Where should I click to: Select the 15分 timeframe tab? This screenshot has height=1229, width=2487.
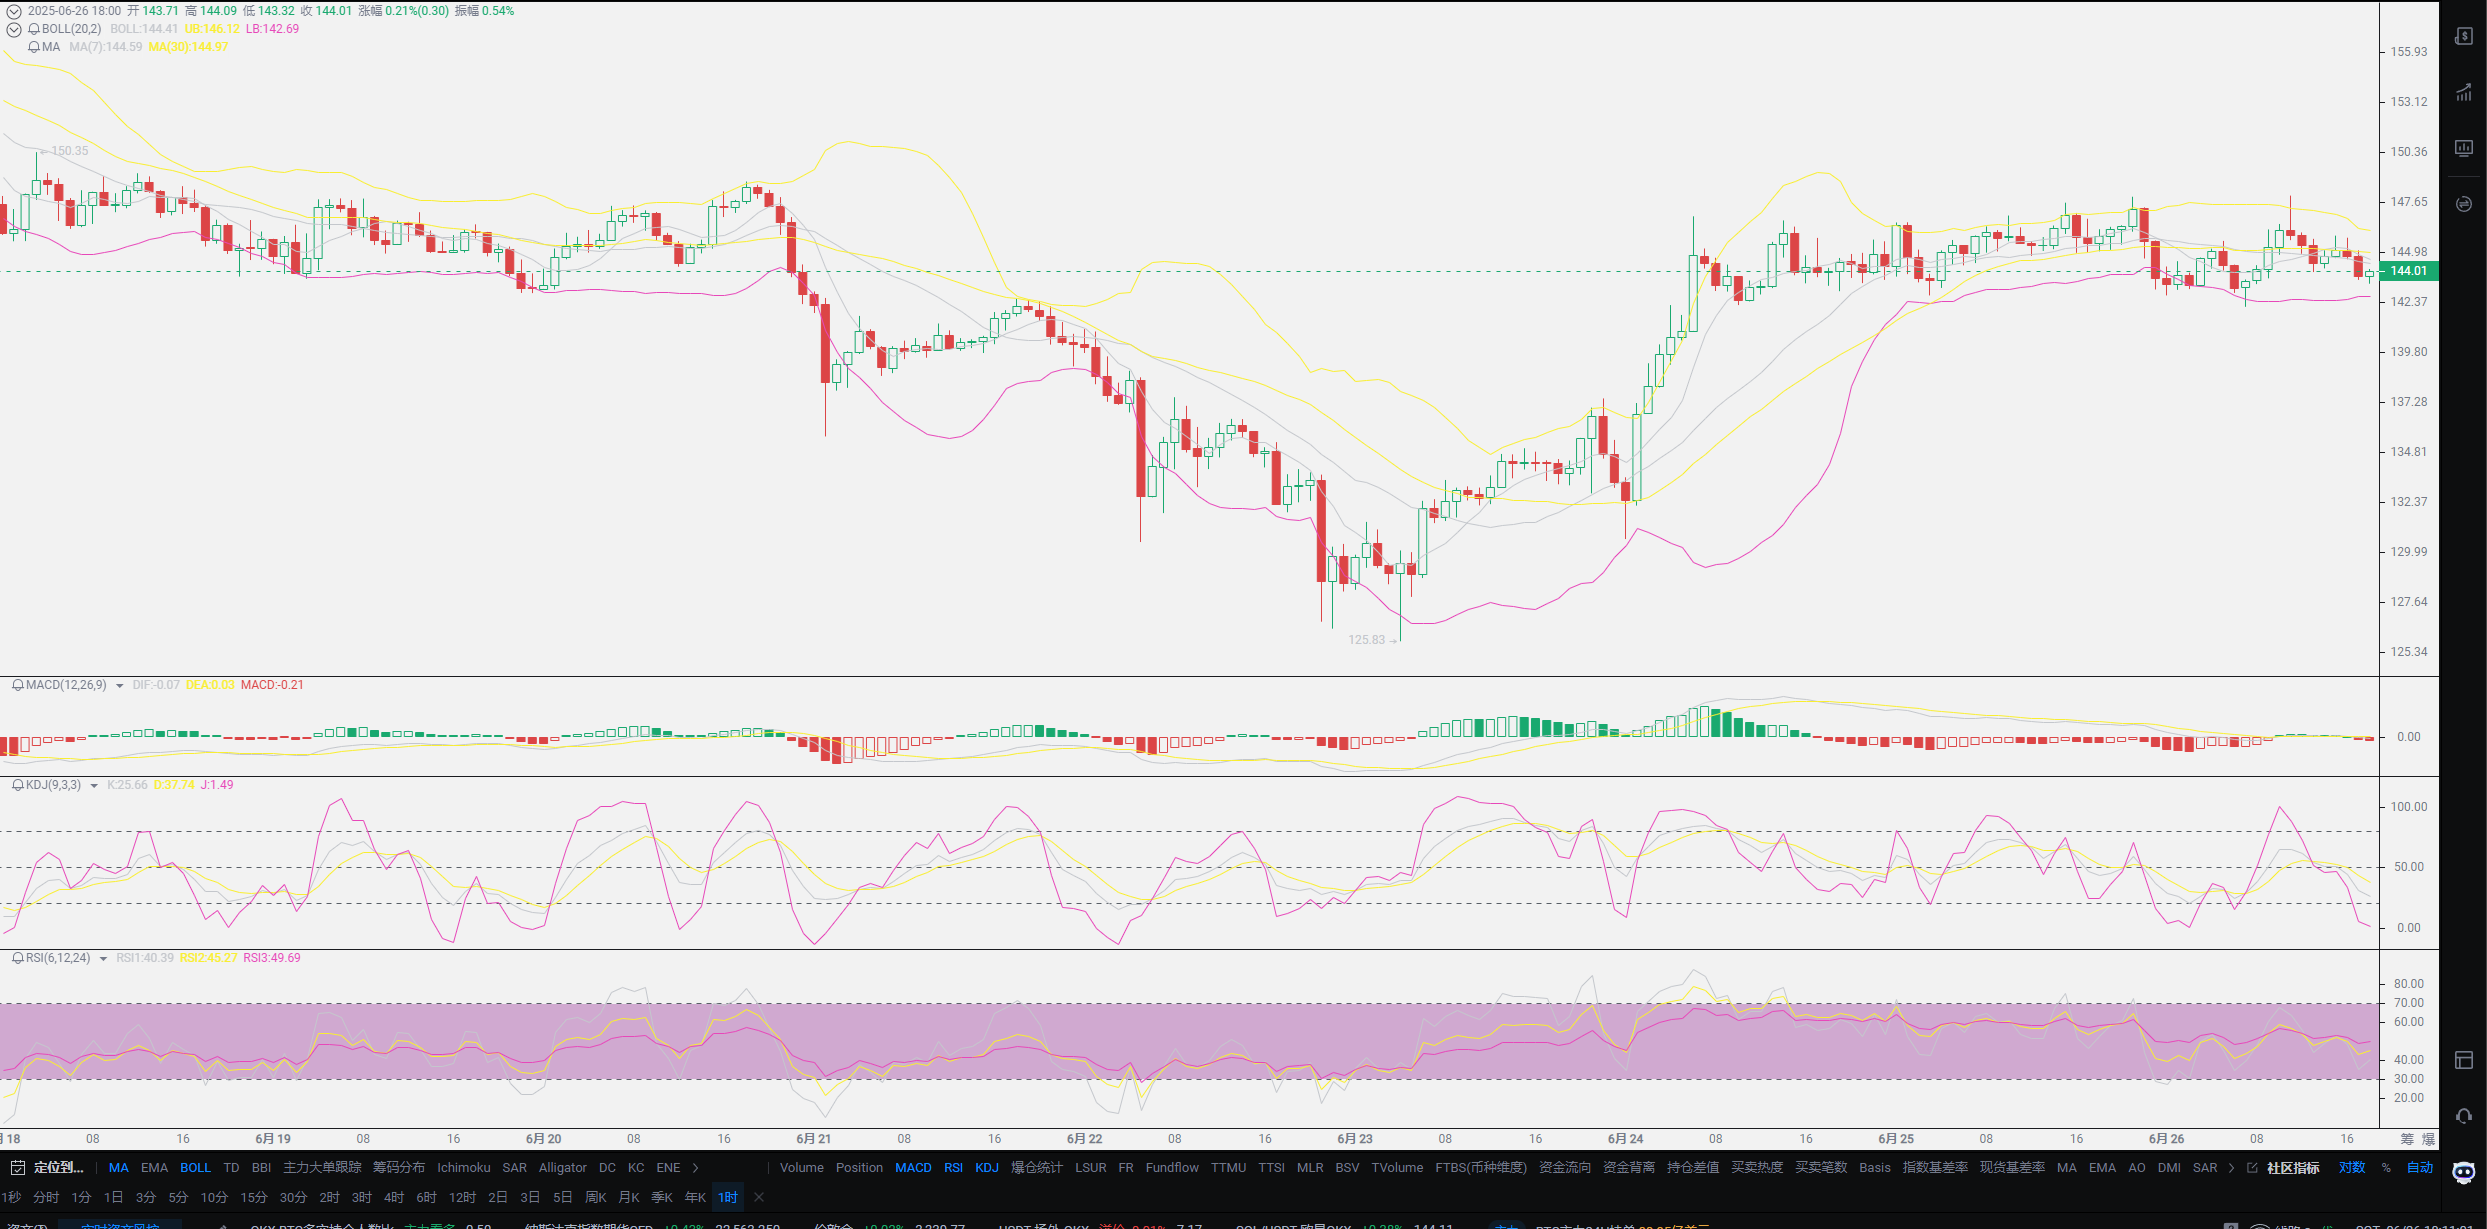(253, 1197)
